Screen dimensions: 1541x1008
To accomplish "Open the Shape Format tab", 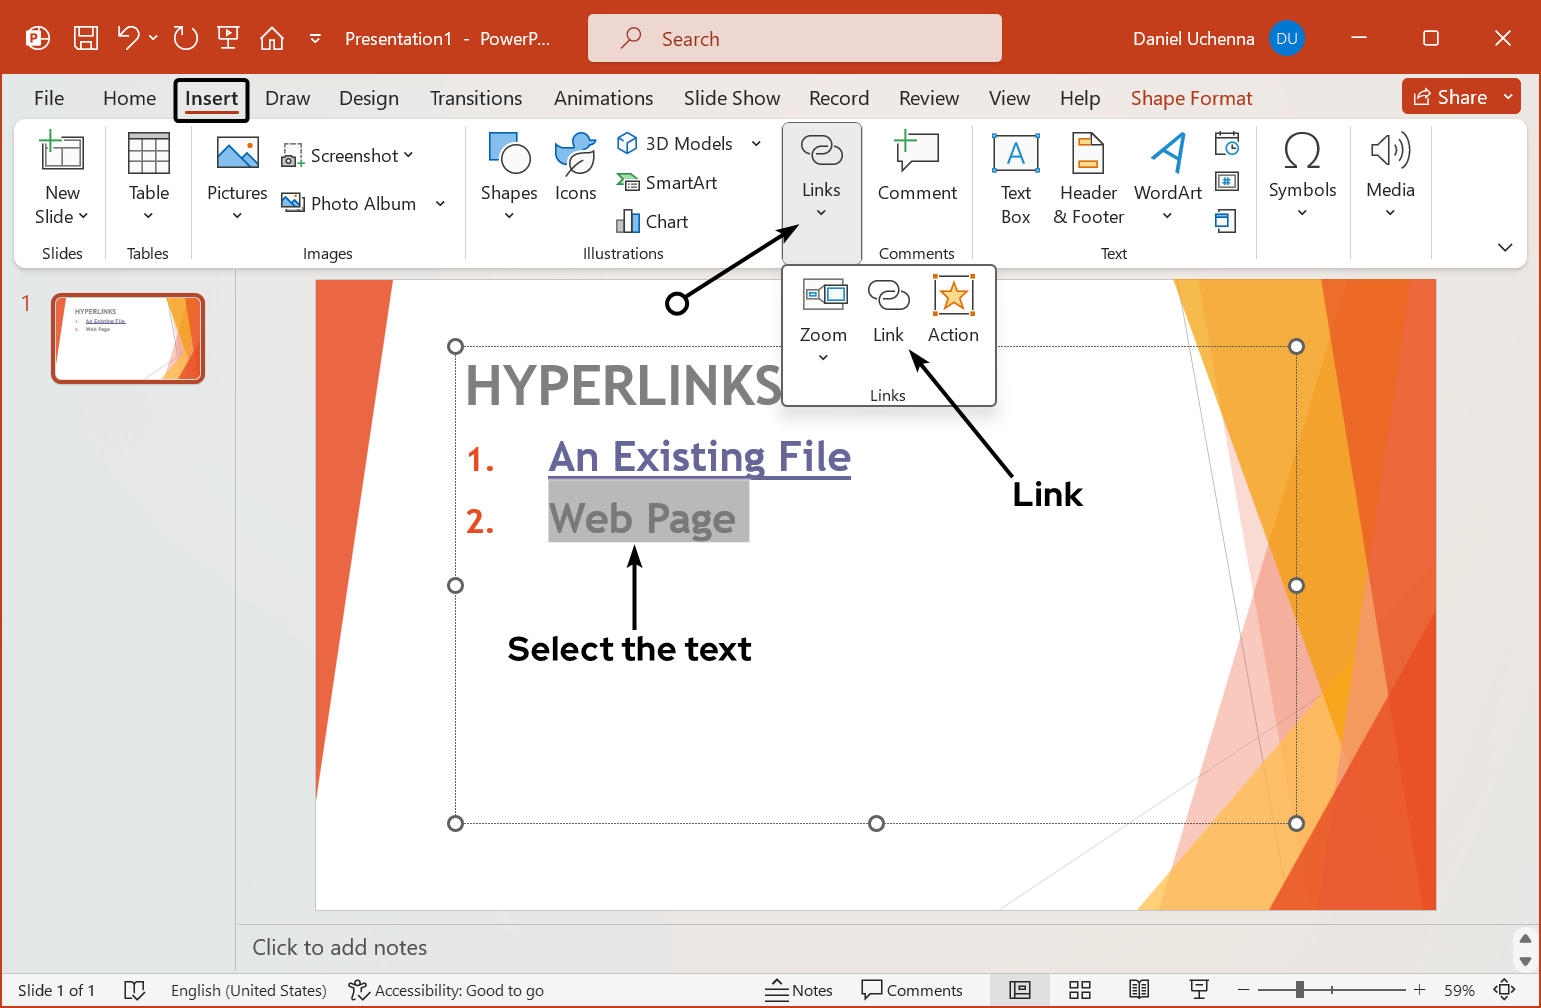I will [1191, 98].
